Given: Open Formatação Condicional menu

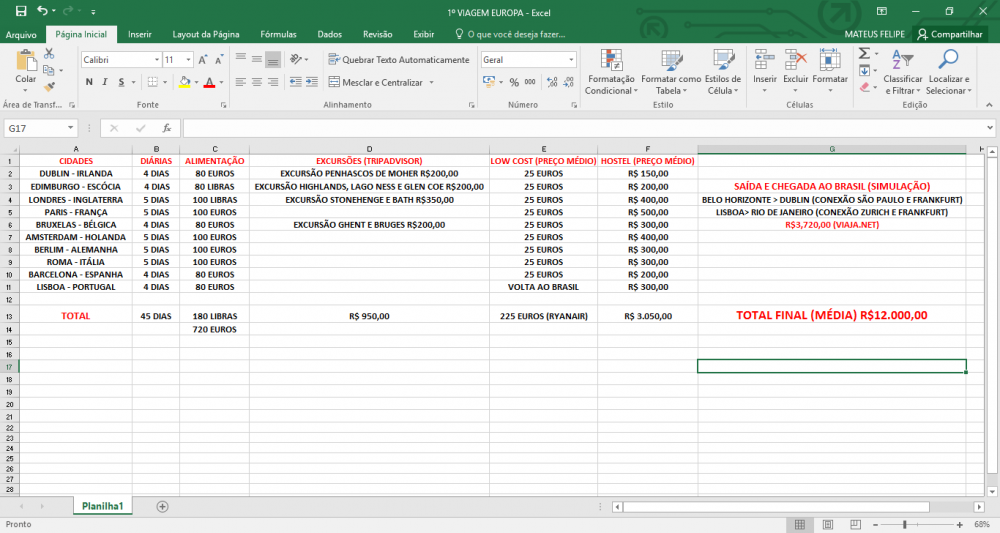Looking at the screenshot, I should [610, 70].
